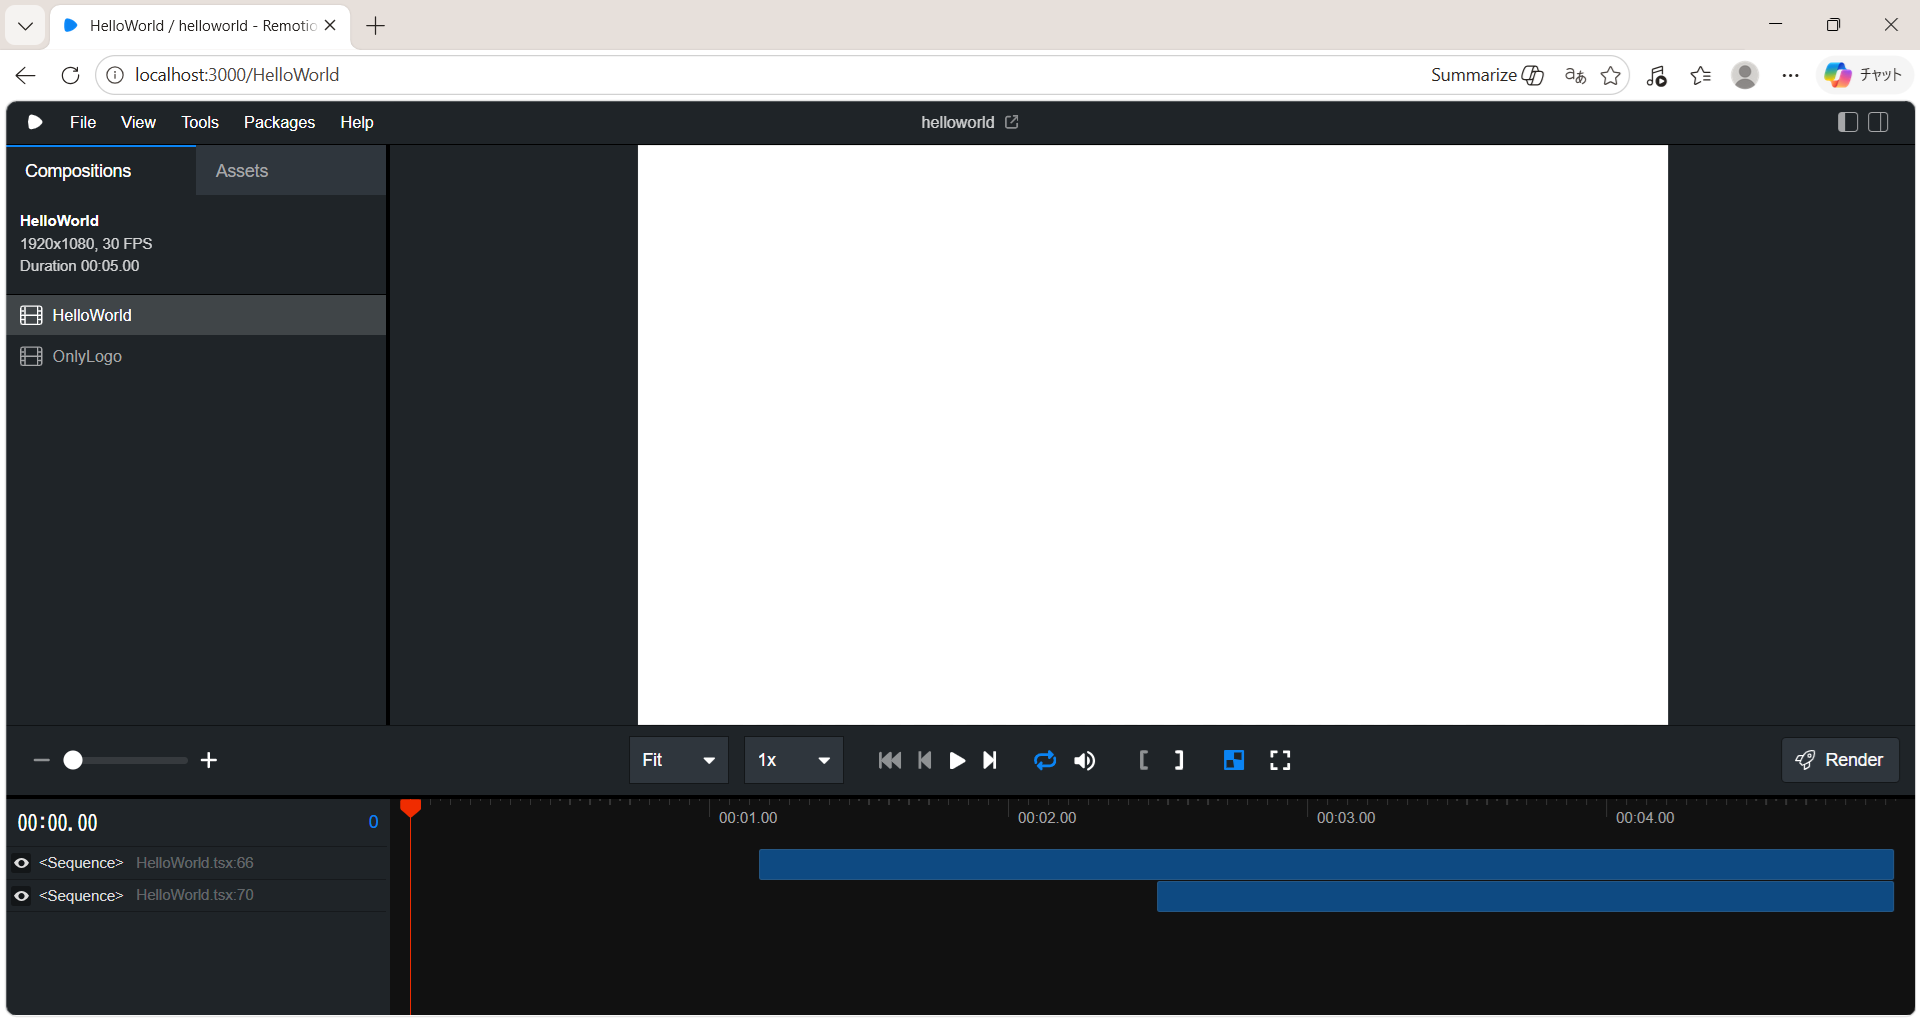This screenshot has width=1920, height=1020.
Task: Collapse the left sidebar panel
Action: [x=1847, y=122]
